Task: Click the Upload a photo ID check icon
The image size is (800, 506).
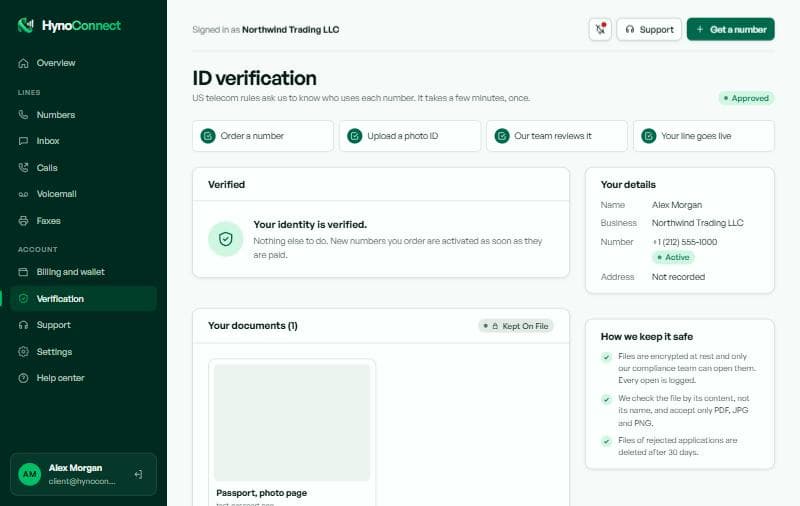Action: coord(355,136)
